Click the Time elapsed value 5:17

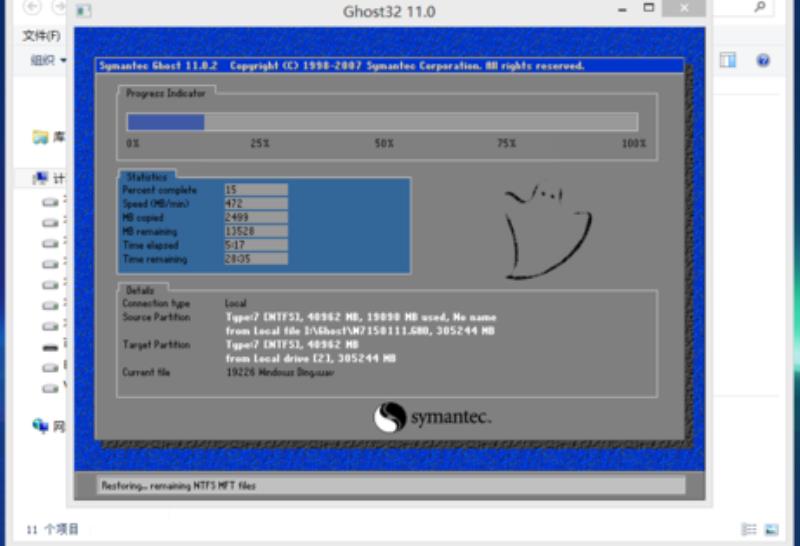click(x=256, y=245)
